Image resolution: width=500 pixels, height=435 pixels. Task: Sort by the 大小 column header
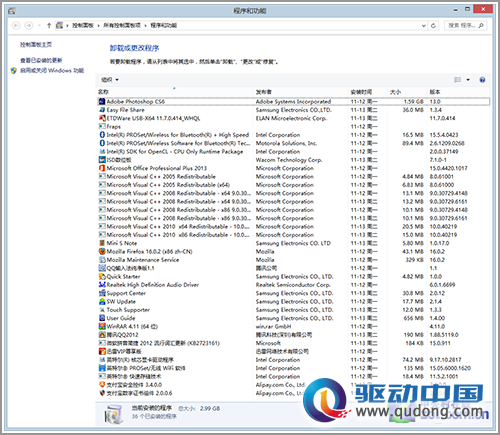[x=408, y=92]
